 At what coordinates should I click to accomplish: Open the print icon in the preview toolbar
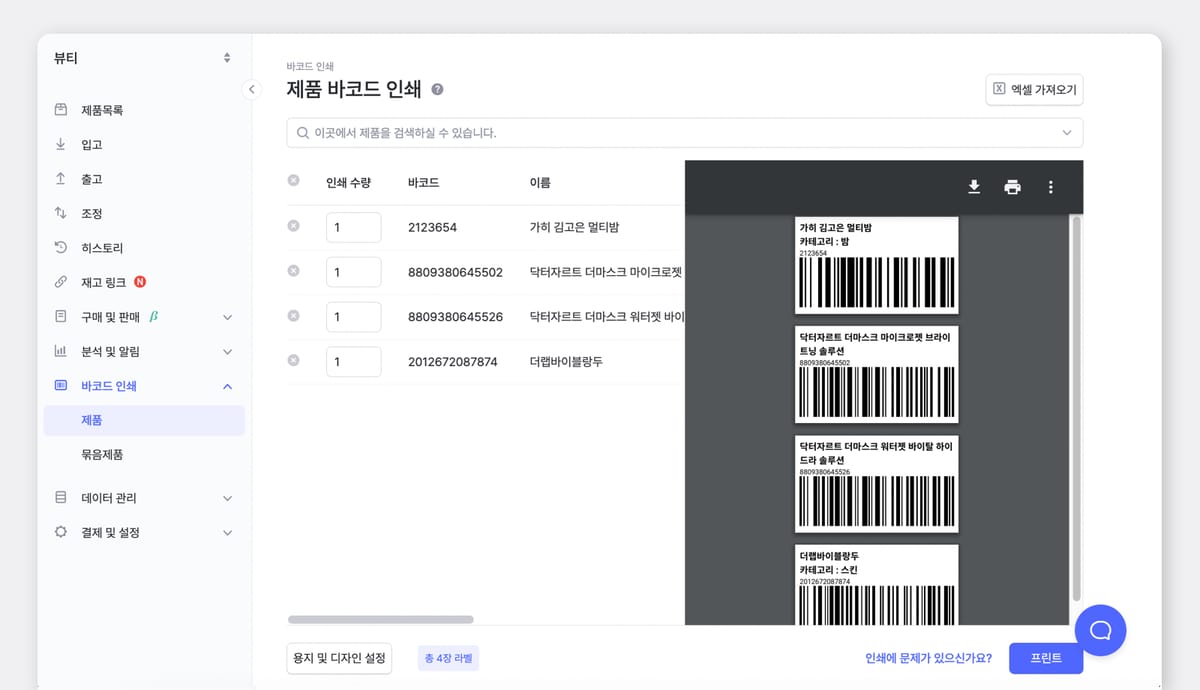(x=1012, y=186)
